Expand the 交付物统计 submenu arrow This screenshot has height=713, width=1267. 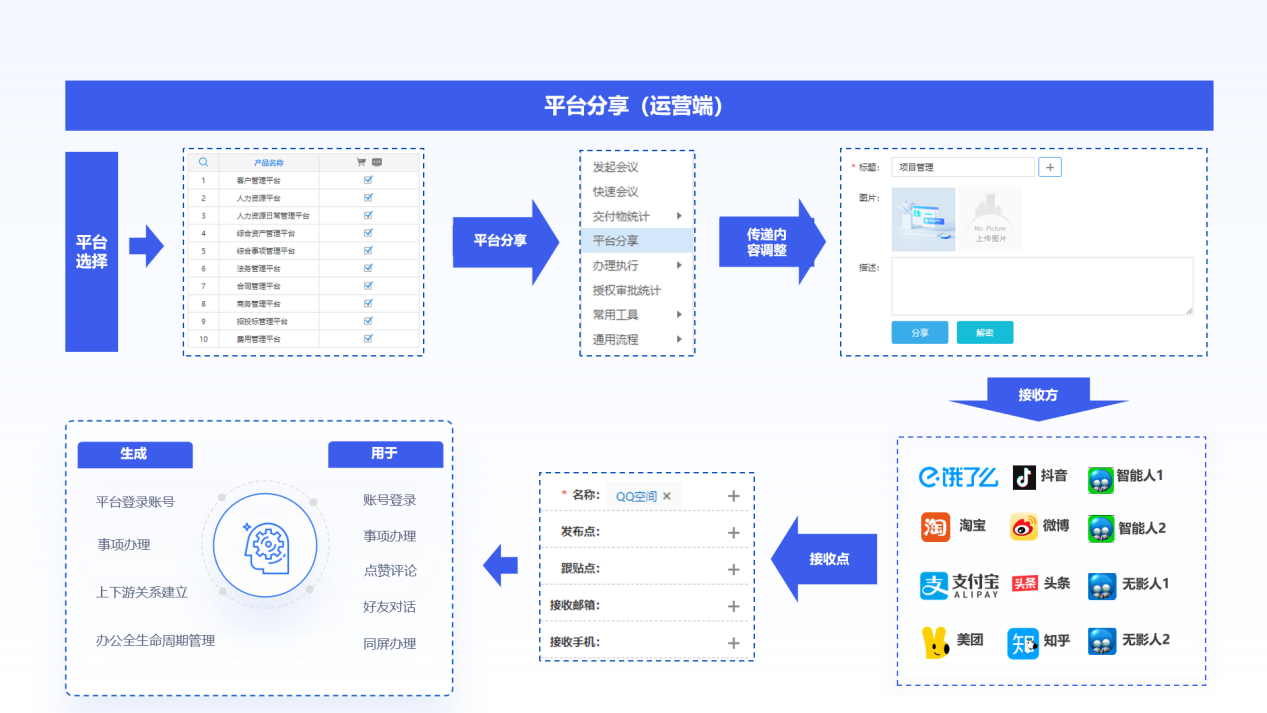tap(679, 216)
